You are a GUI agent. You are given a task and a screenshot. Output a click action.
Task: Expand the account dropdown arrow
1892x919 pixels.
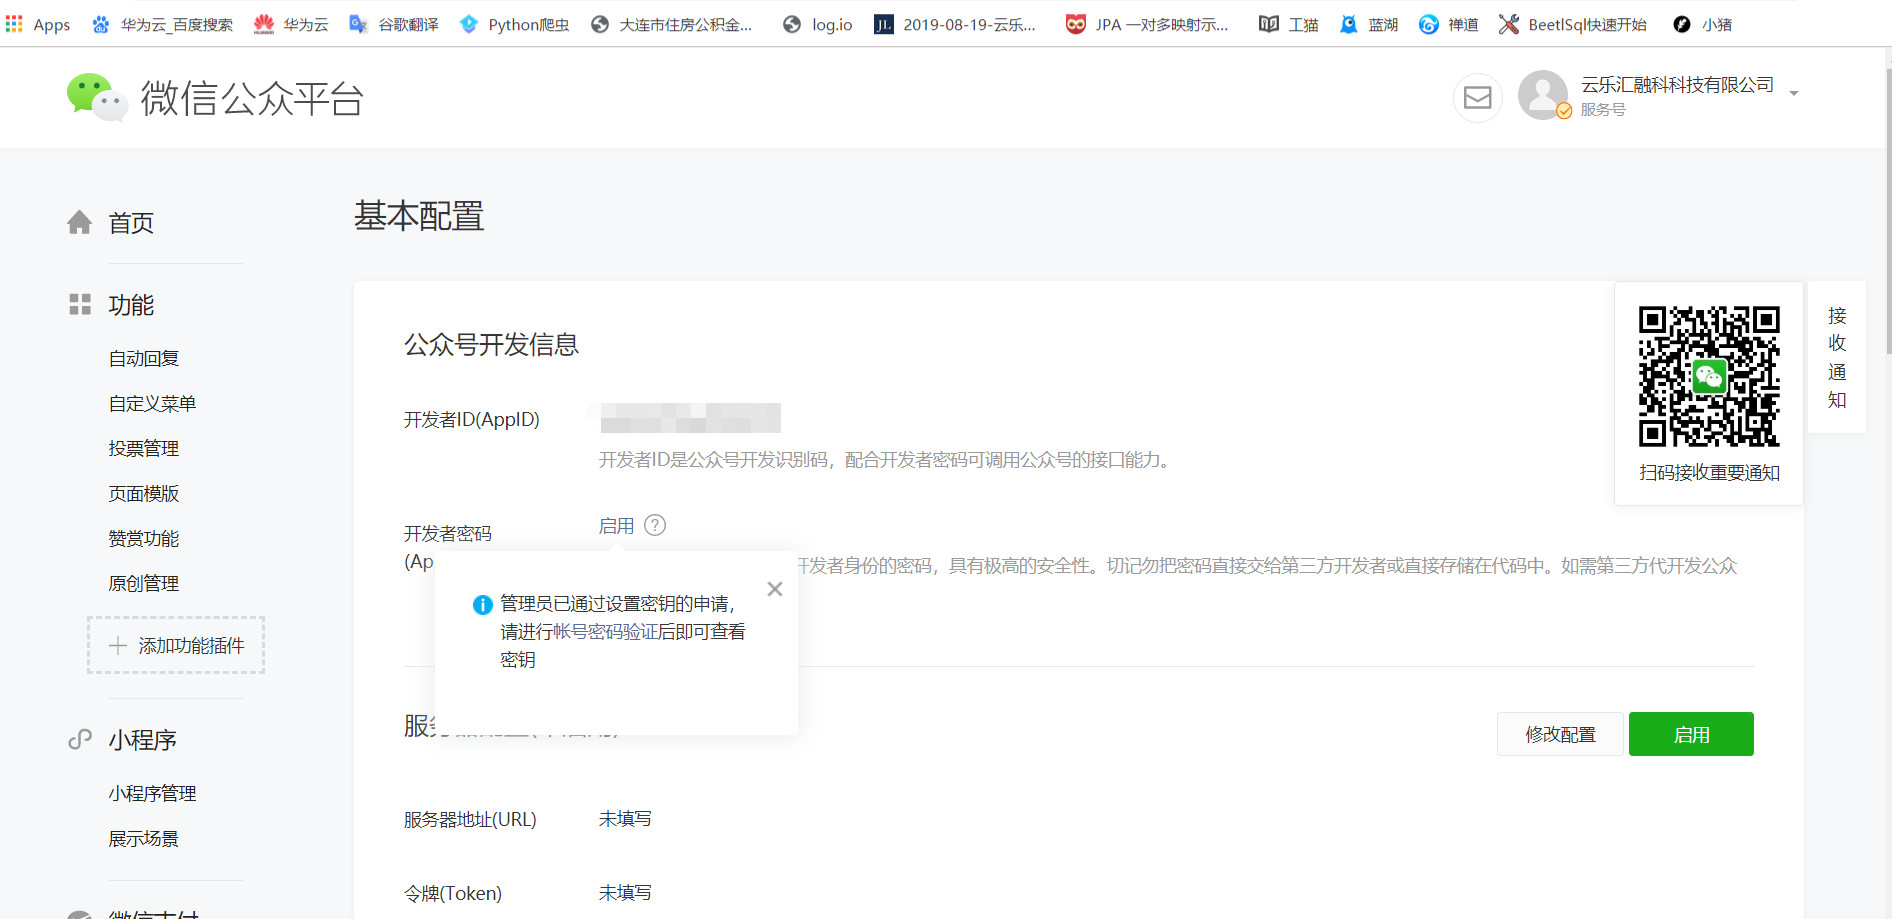point(1794,93)
